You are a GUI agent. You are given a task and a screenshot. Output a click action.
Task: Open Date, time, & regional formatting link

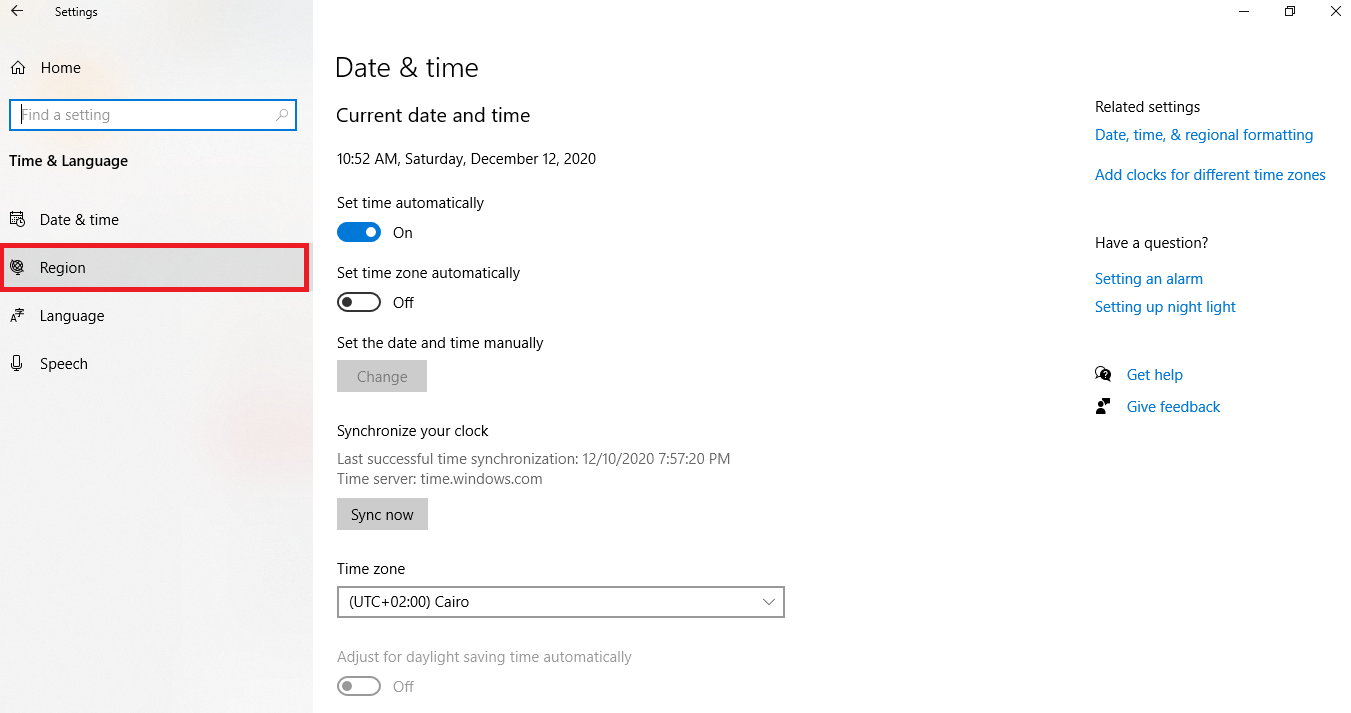[x=1204, y=135]
